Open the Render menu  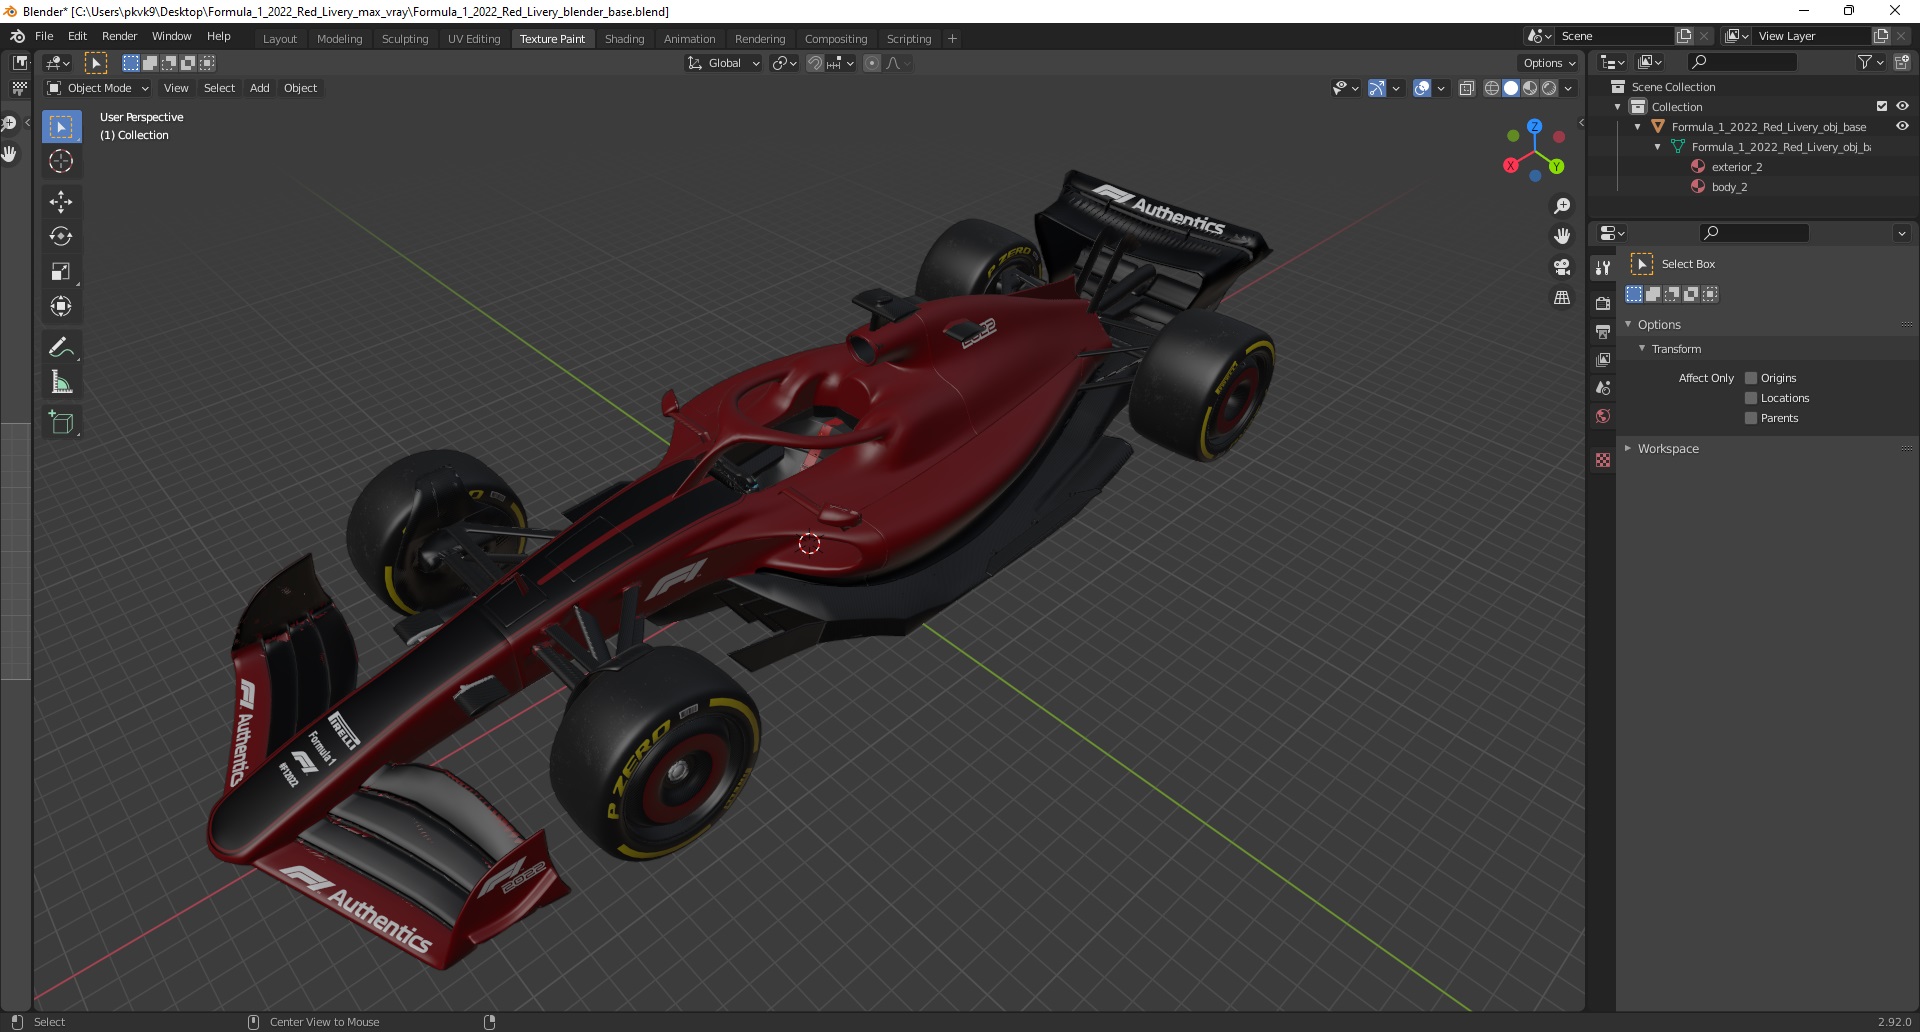point(119,36)
